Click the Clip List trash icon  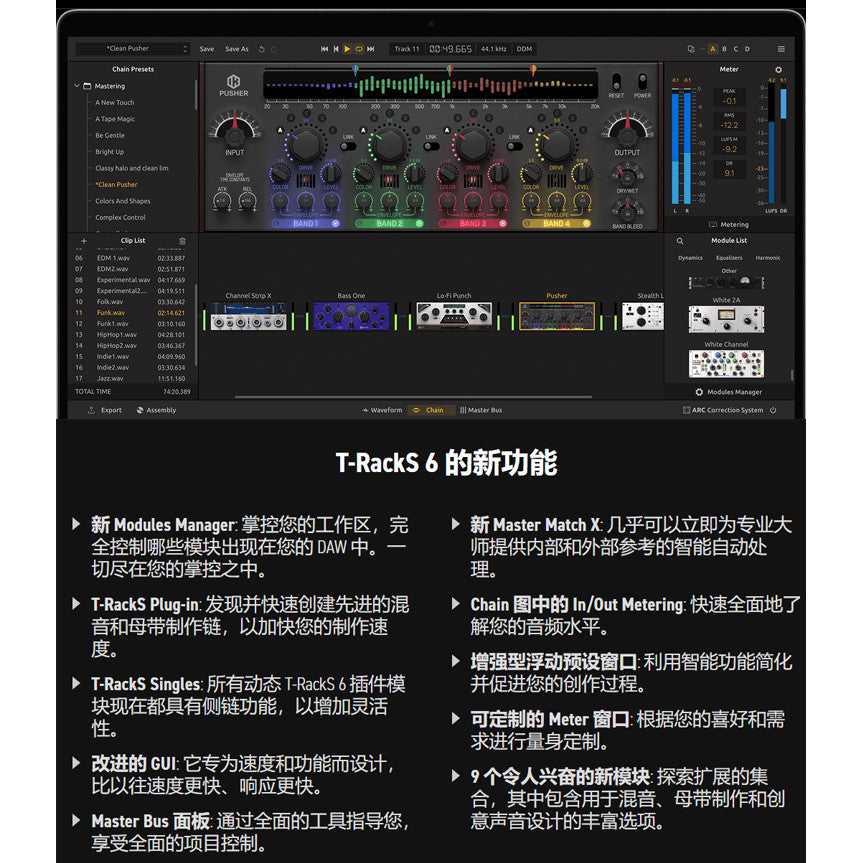182,241
